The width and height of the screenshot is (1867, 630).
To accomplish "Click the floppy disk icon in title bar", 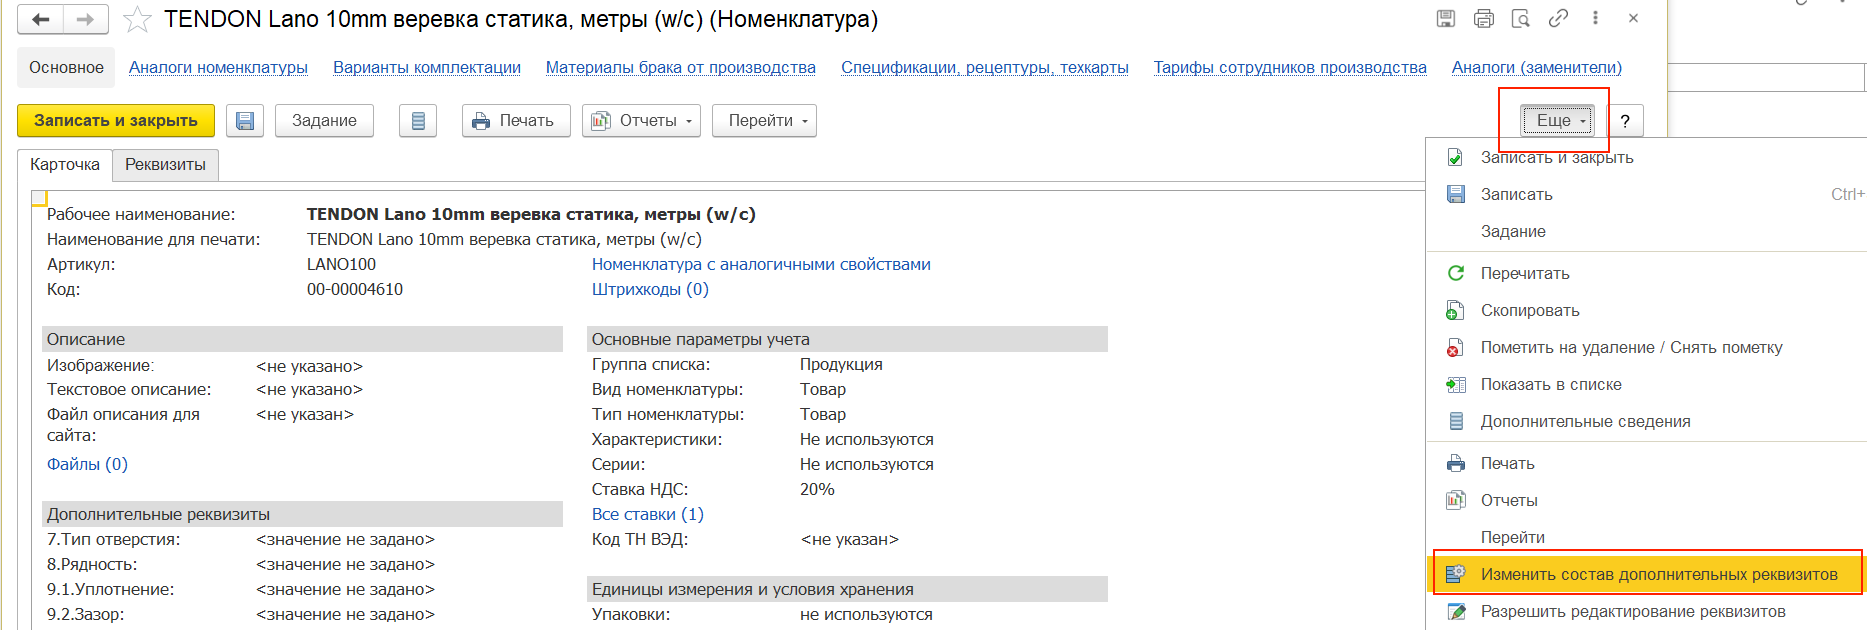I will click(1446, 18).
